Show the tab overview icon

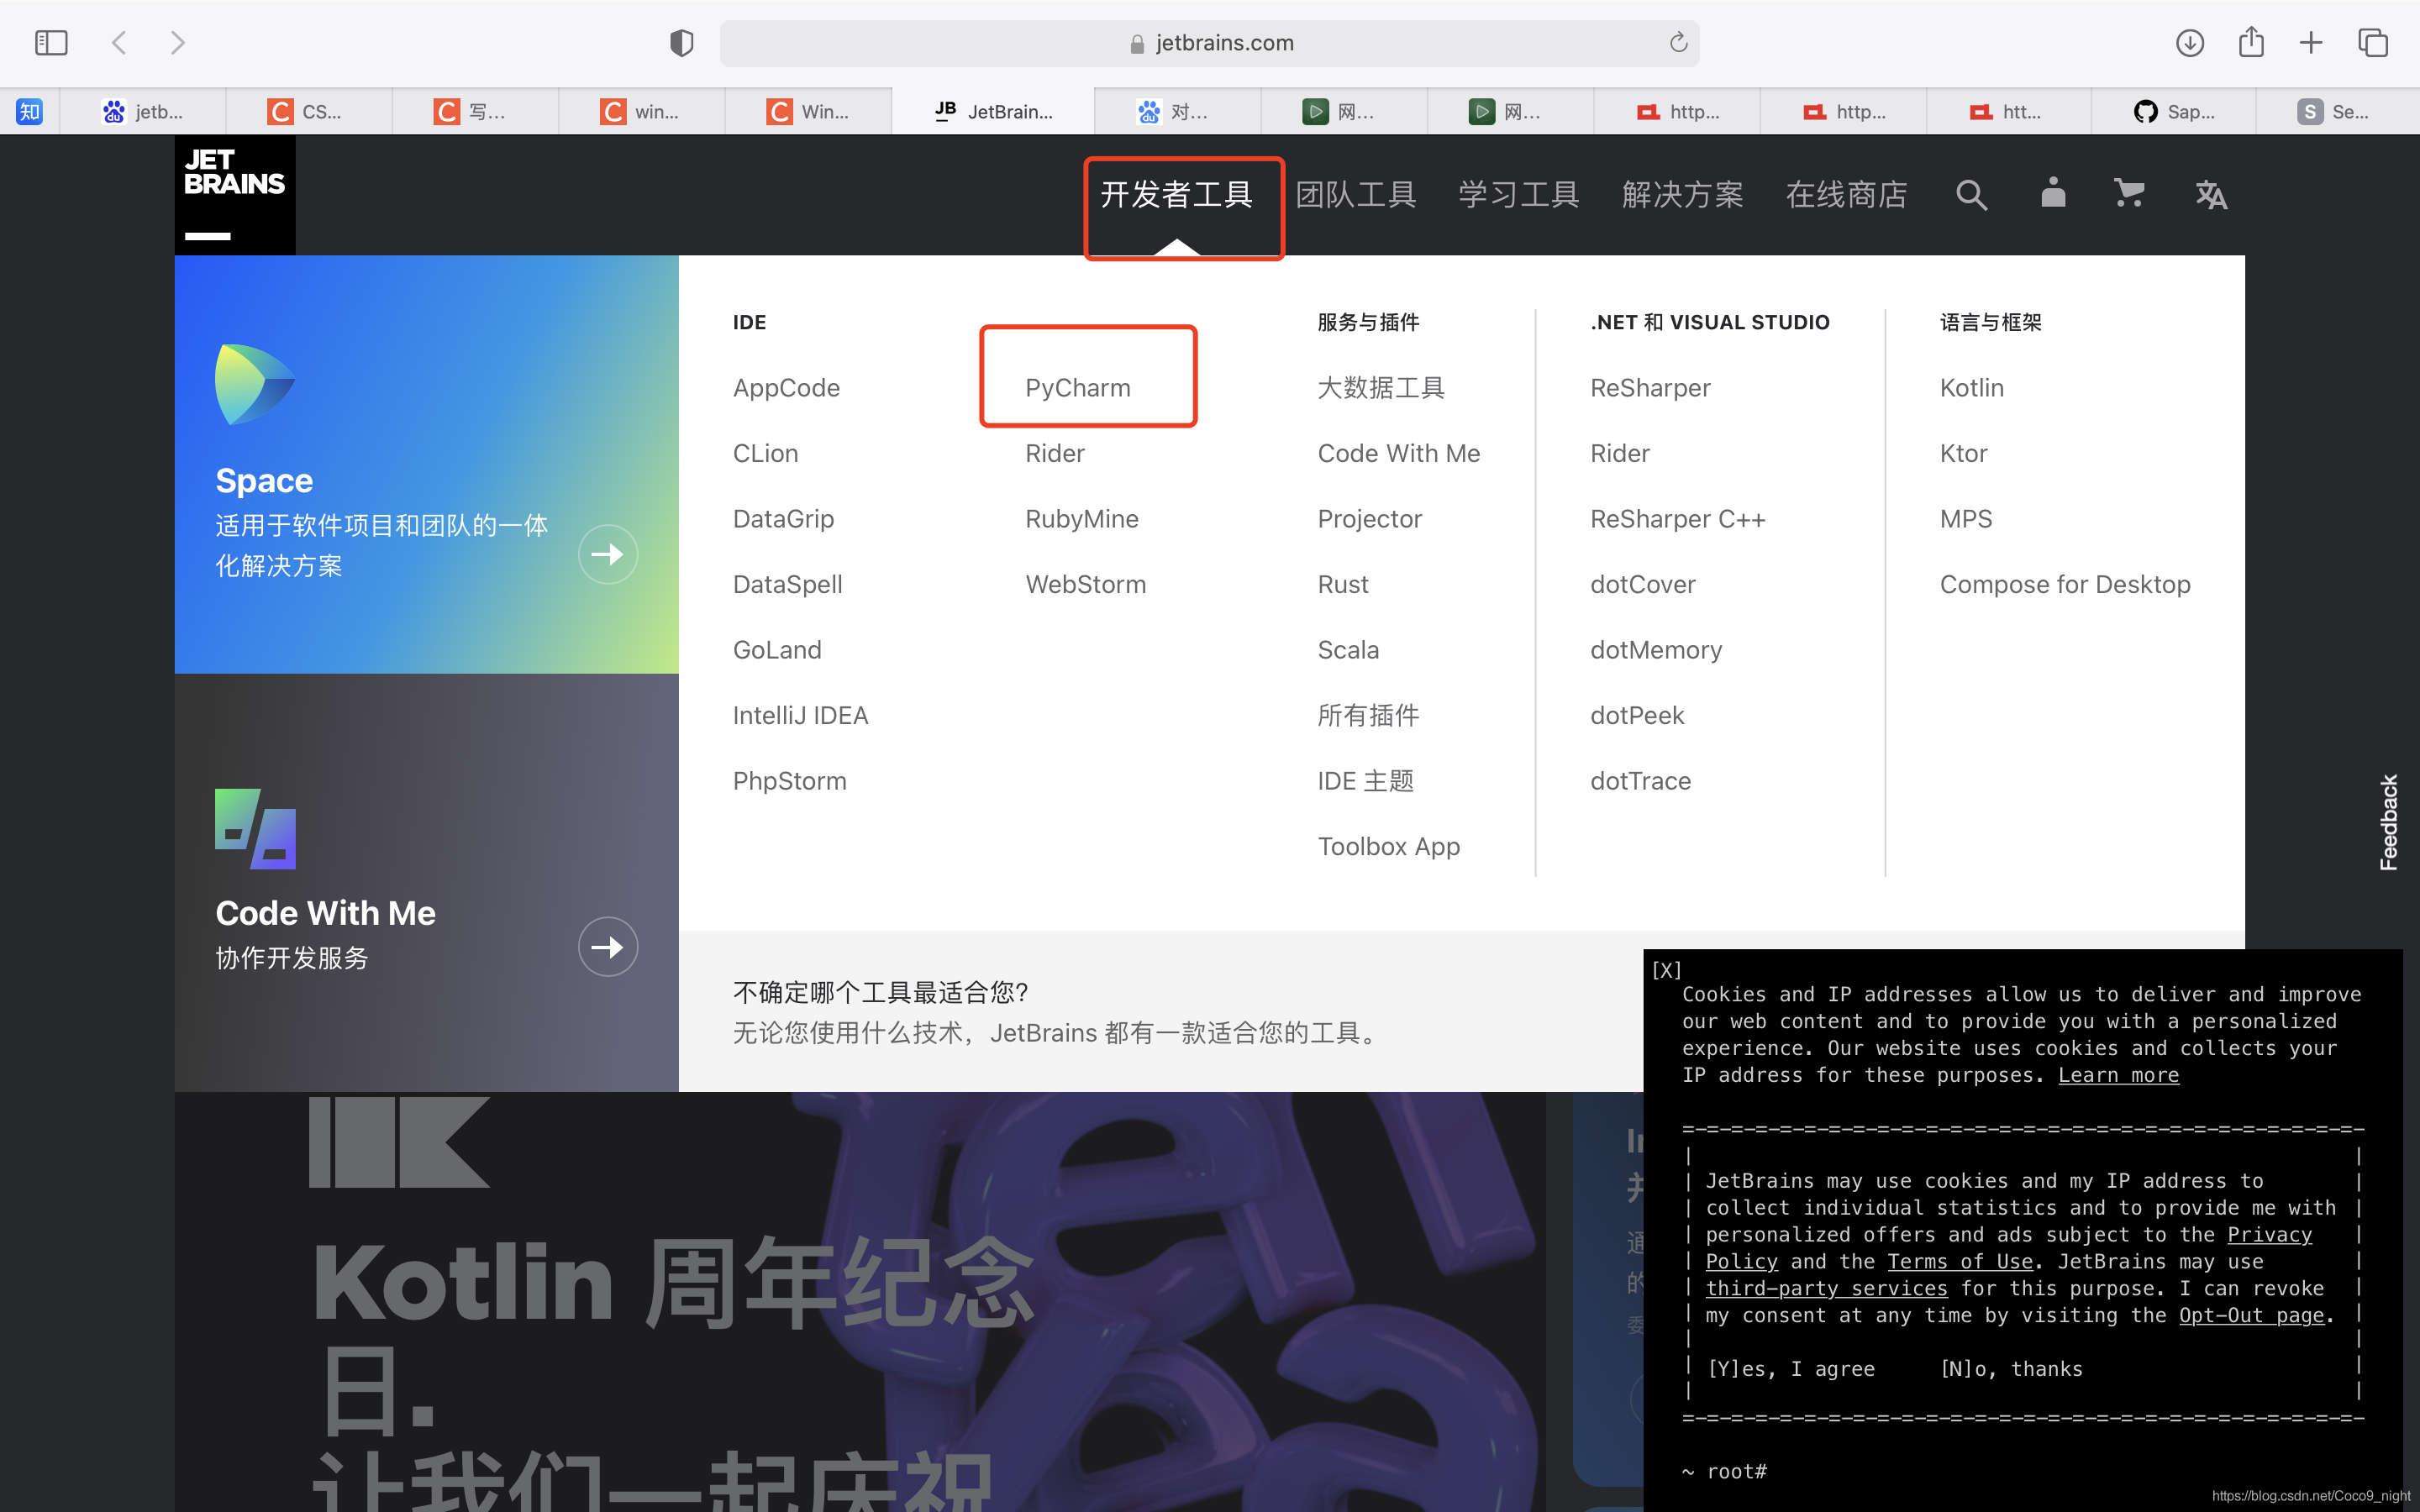click(x=2373, y=43)
